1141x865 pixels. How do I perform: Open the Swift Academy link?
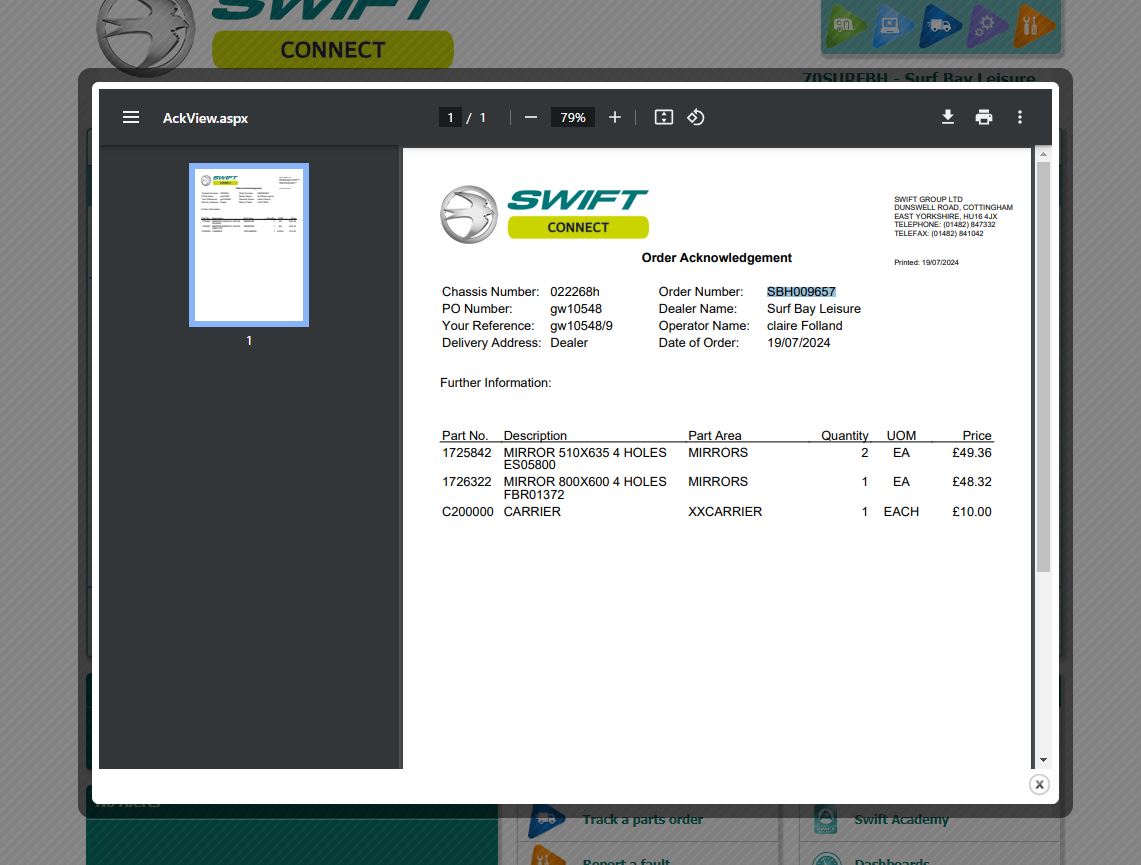[901, 819]
